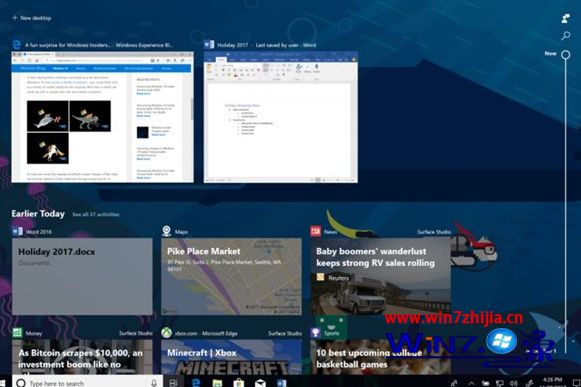Expand the hidden system tray icons chevron
Image resolution: width=581 pixels, height=387 pixels.
click(472, 383)
